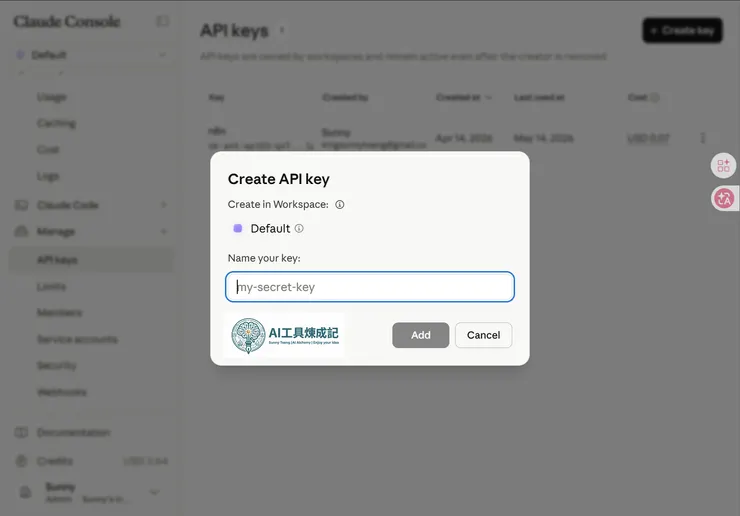
Task: Open Cost in the sidebar
Action: coord(48,150)
